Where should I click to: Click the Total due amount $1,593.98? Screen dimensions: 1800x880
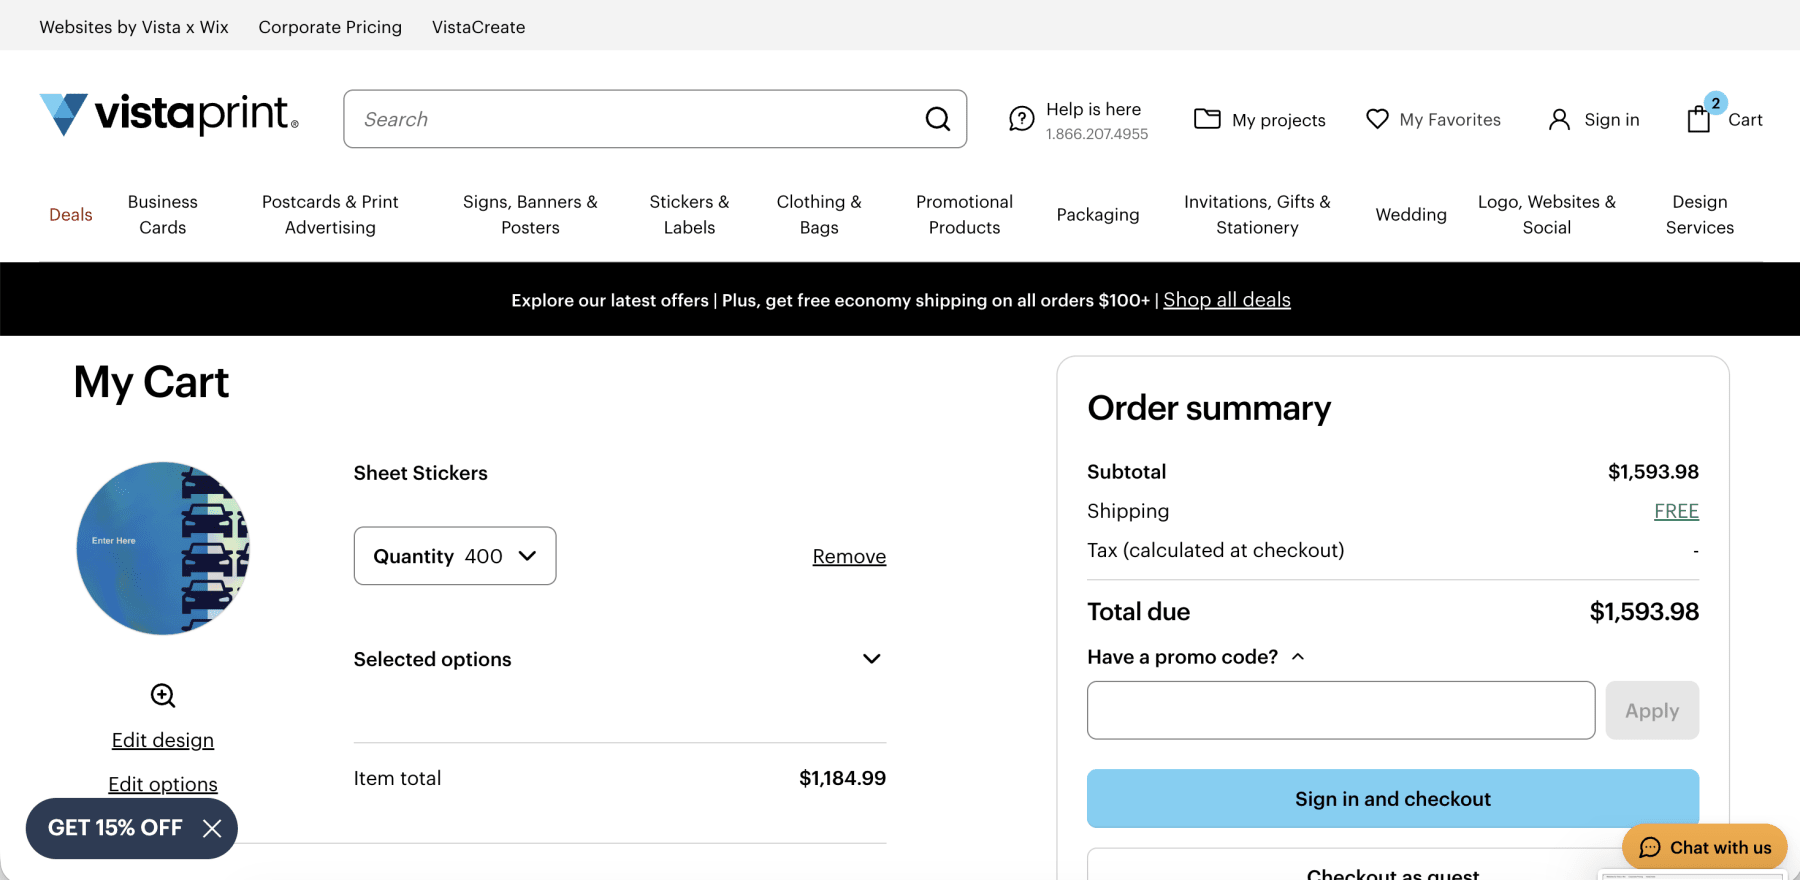pyautogui.click(x=1644, y=612)
